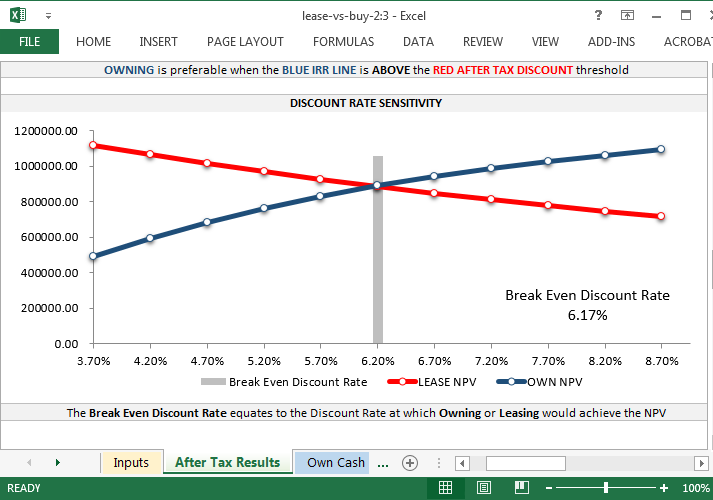Add a new sheet with plus icon
Image resolution: width=713 pixels, height=500 pixels.
click(x=409, y=463)
